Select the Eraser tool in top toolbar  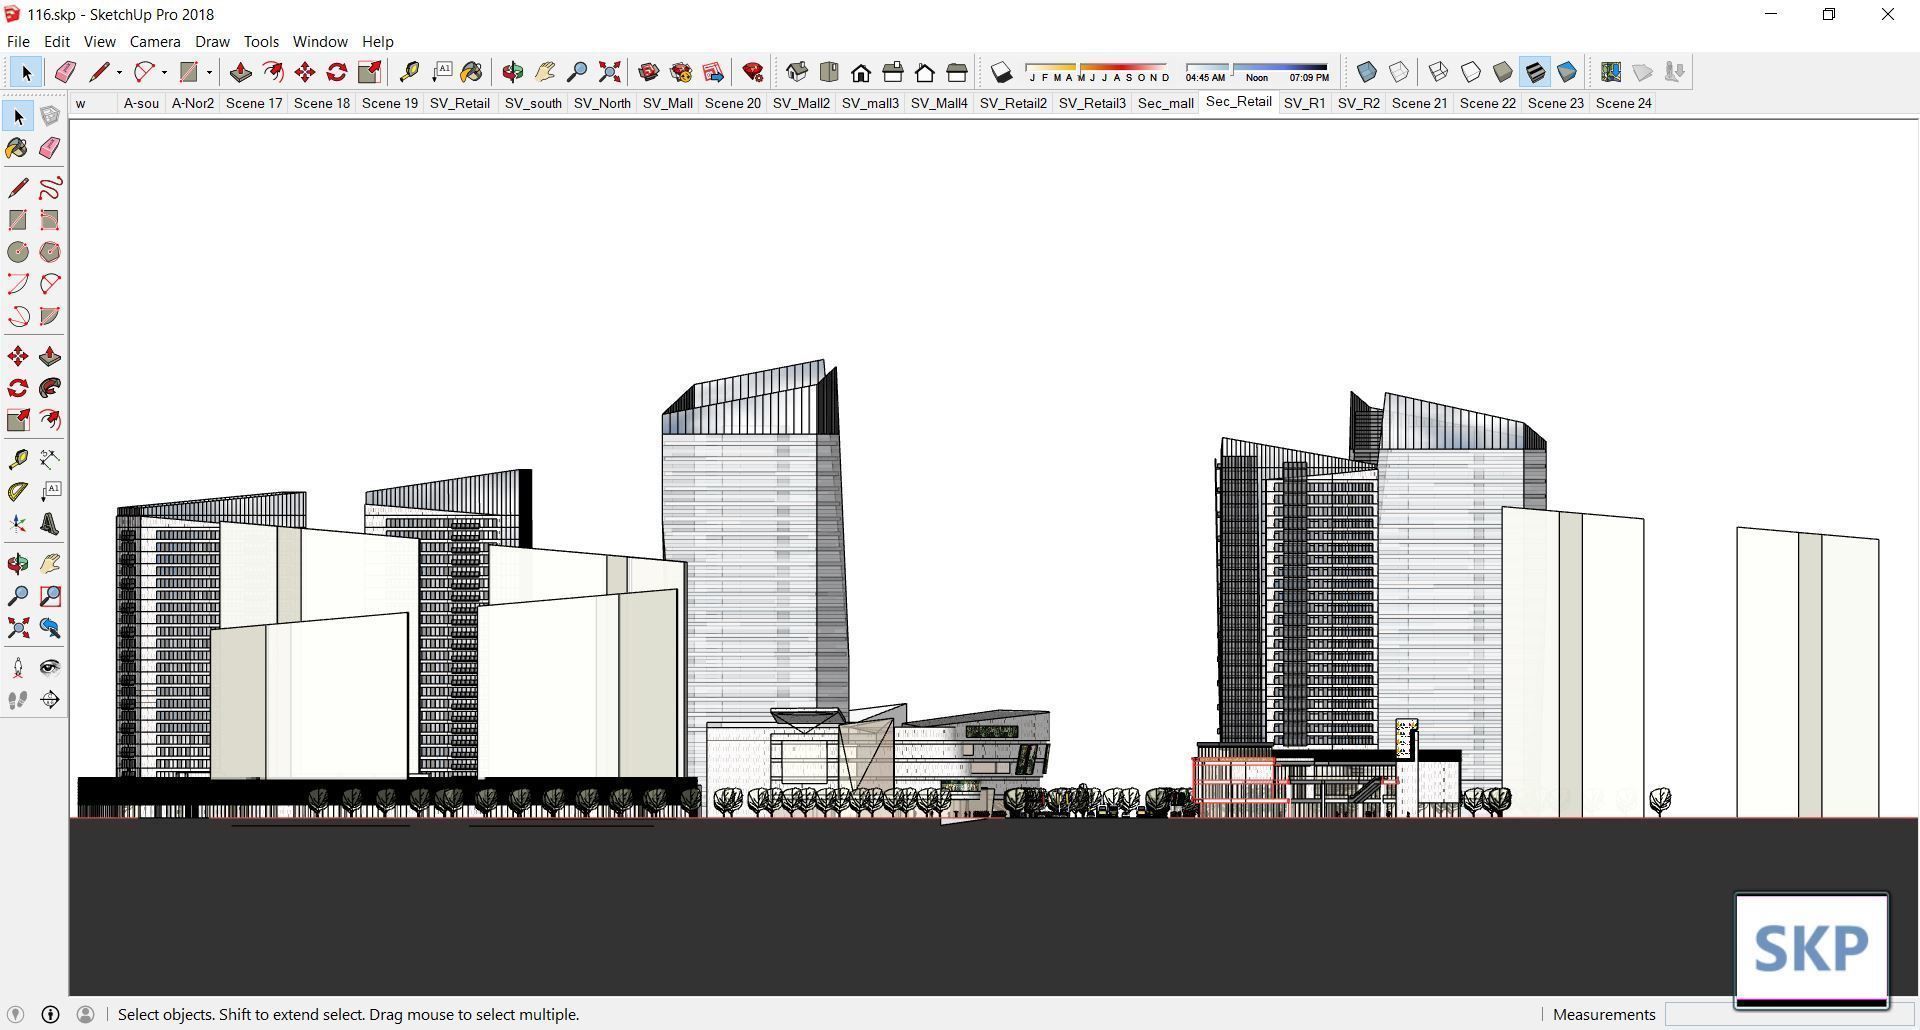(65, 72)
